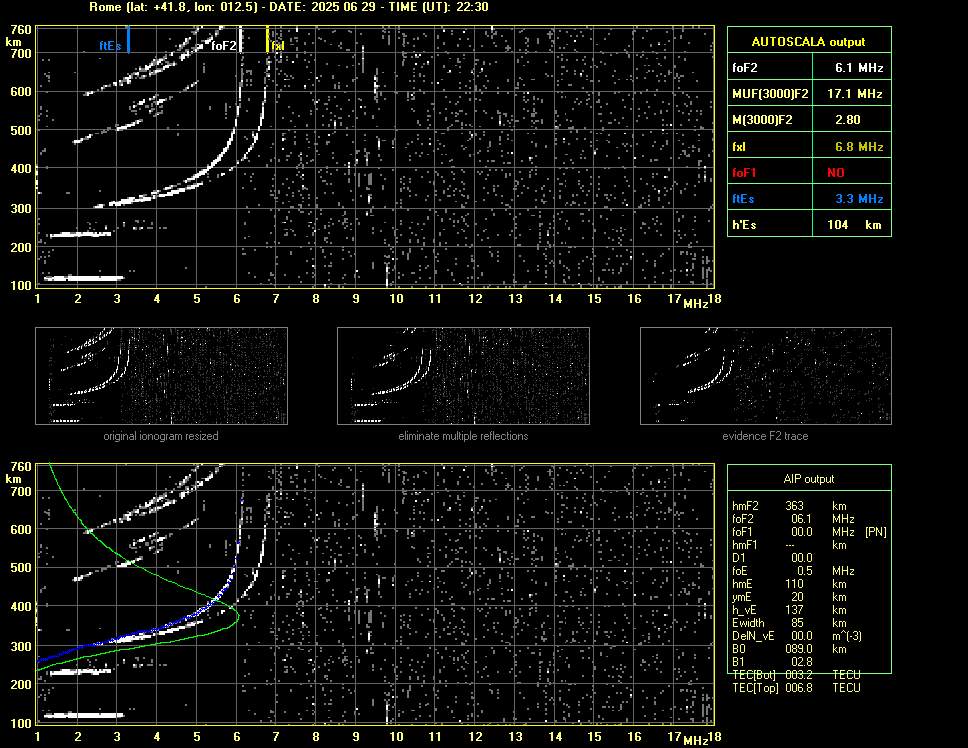Click the hmE '110 km' row
Screen dimensions: 968x748
[788, 584]
